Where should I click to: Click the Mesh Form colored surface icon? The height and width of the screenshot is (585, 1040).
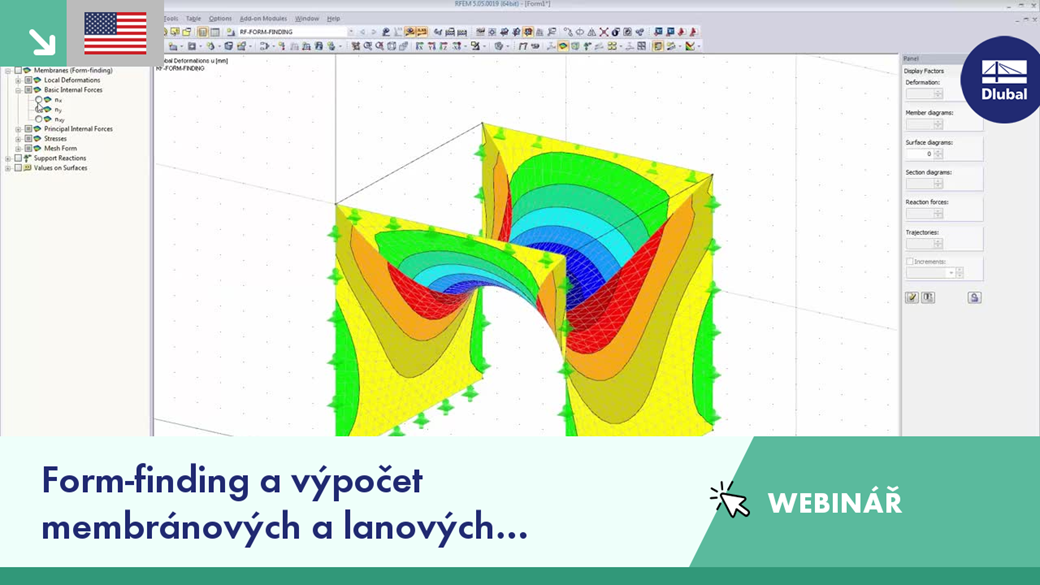click(37, 149)
